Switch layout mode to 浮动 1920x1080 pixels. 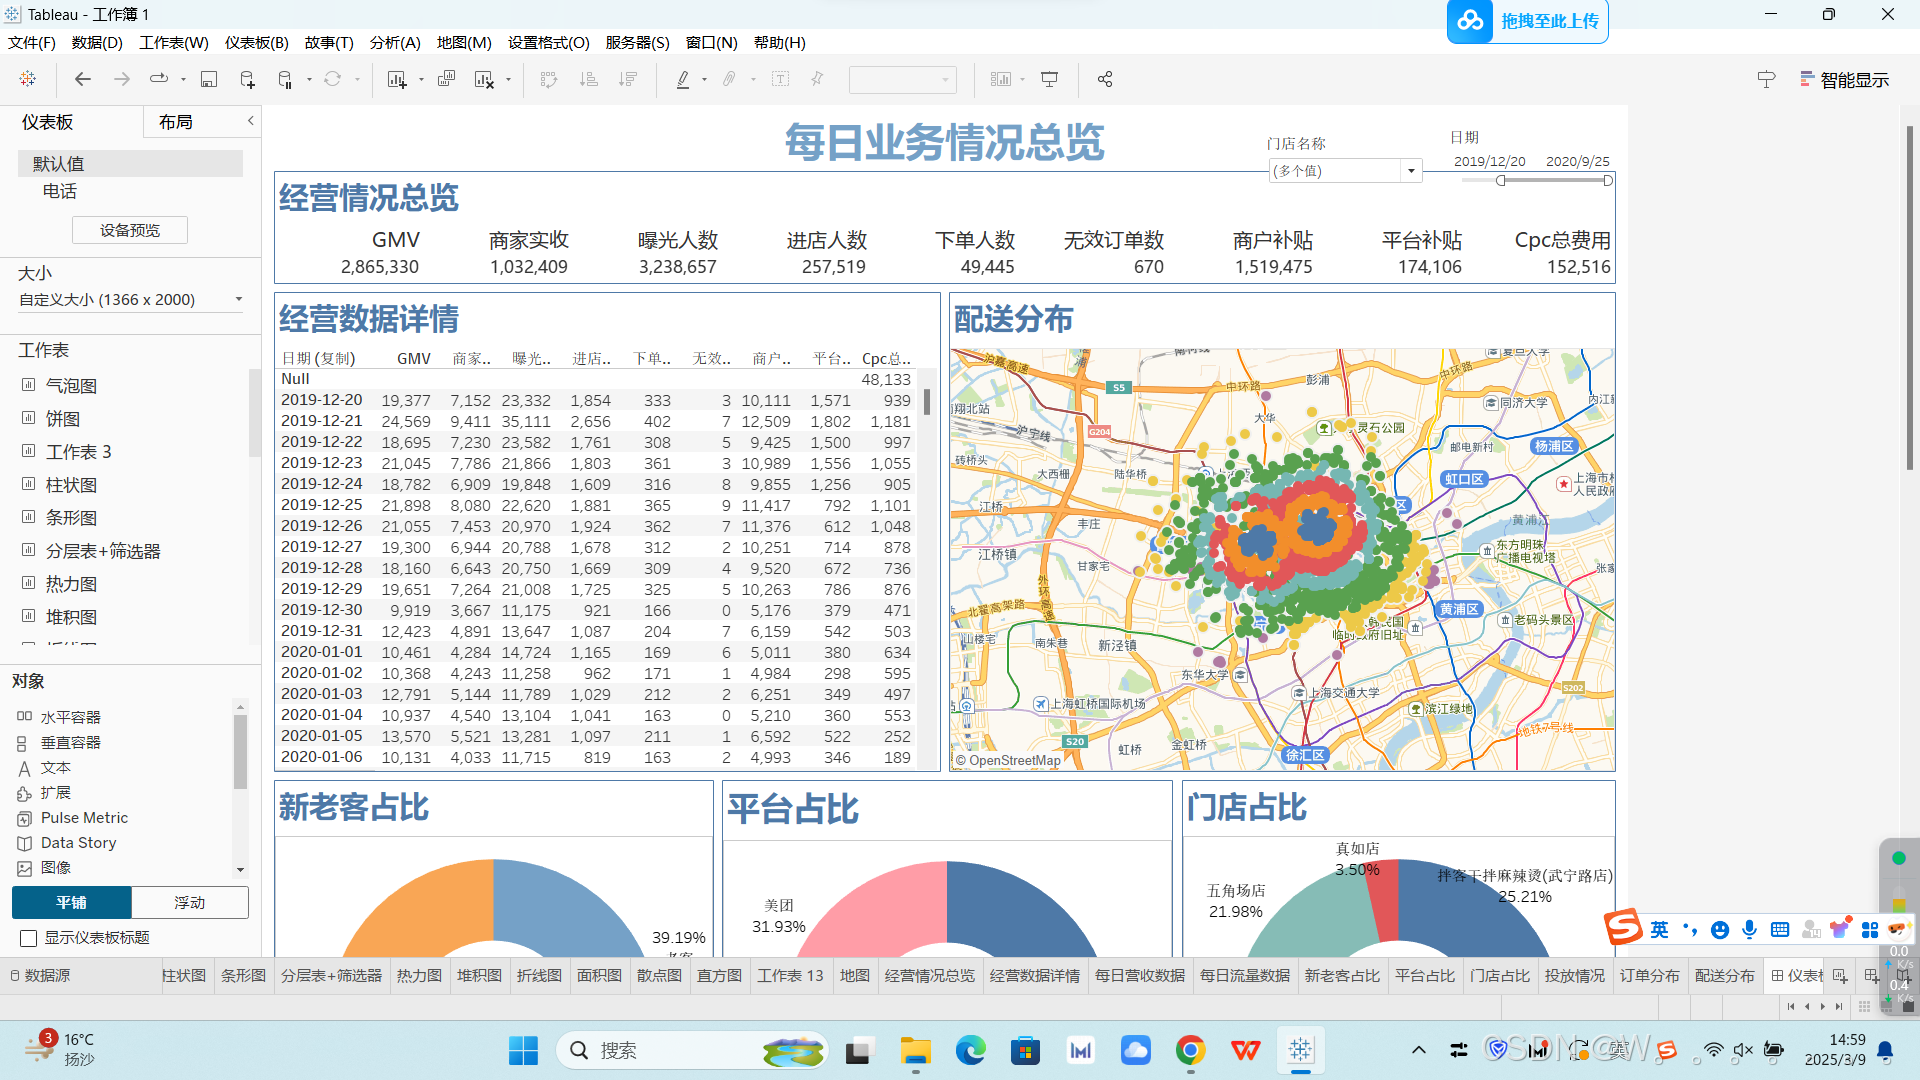[188, 902]
